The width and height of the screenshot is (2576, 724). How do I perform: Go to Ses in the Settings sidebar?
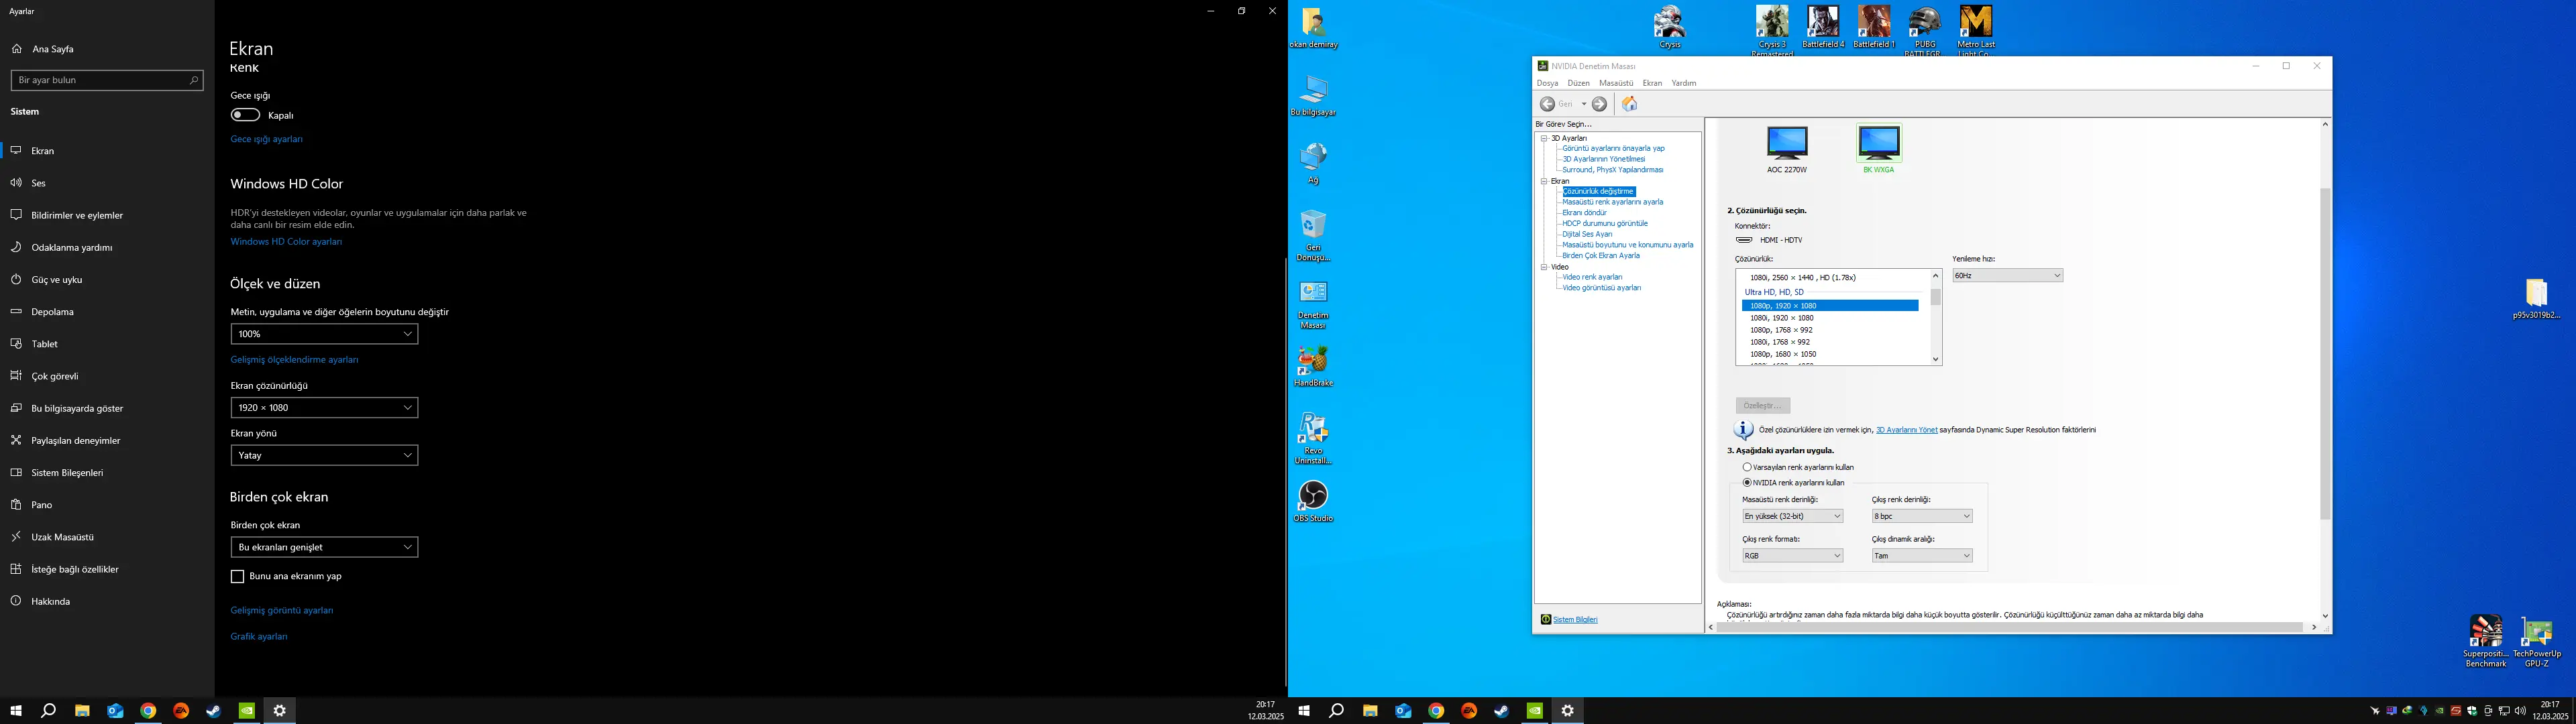click(107, 183)
